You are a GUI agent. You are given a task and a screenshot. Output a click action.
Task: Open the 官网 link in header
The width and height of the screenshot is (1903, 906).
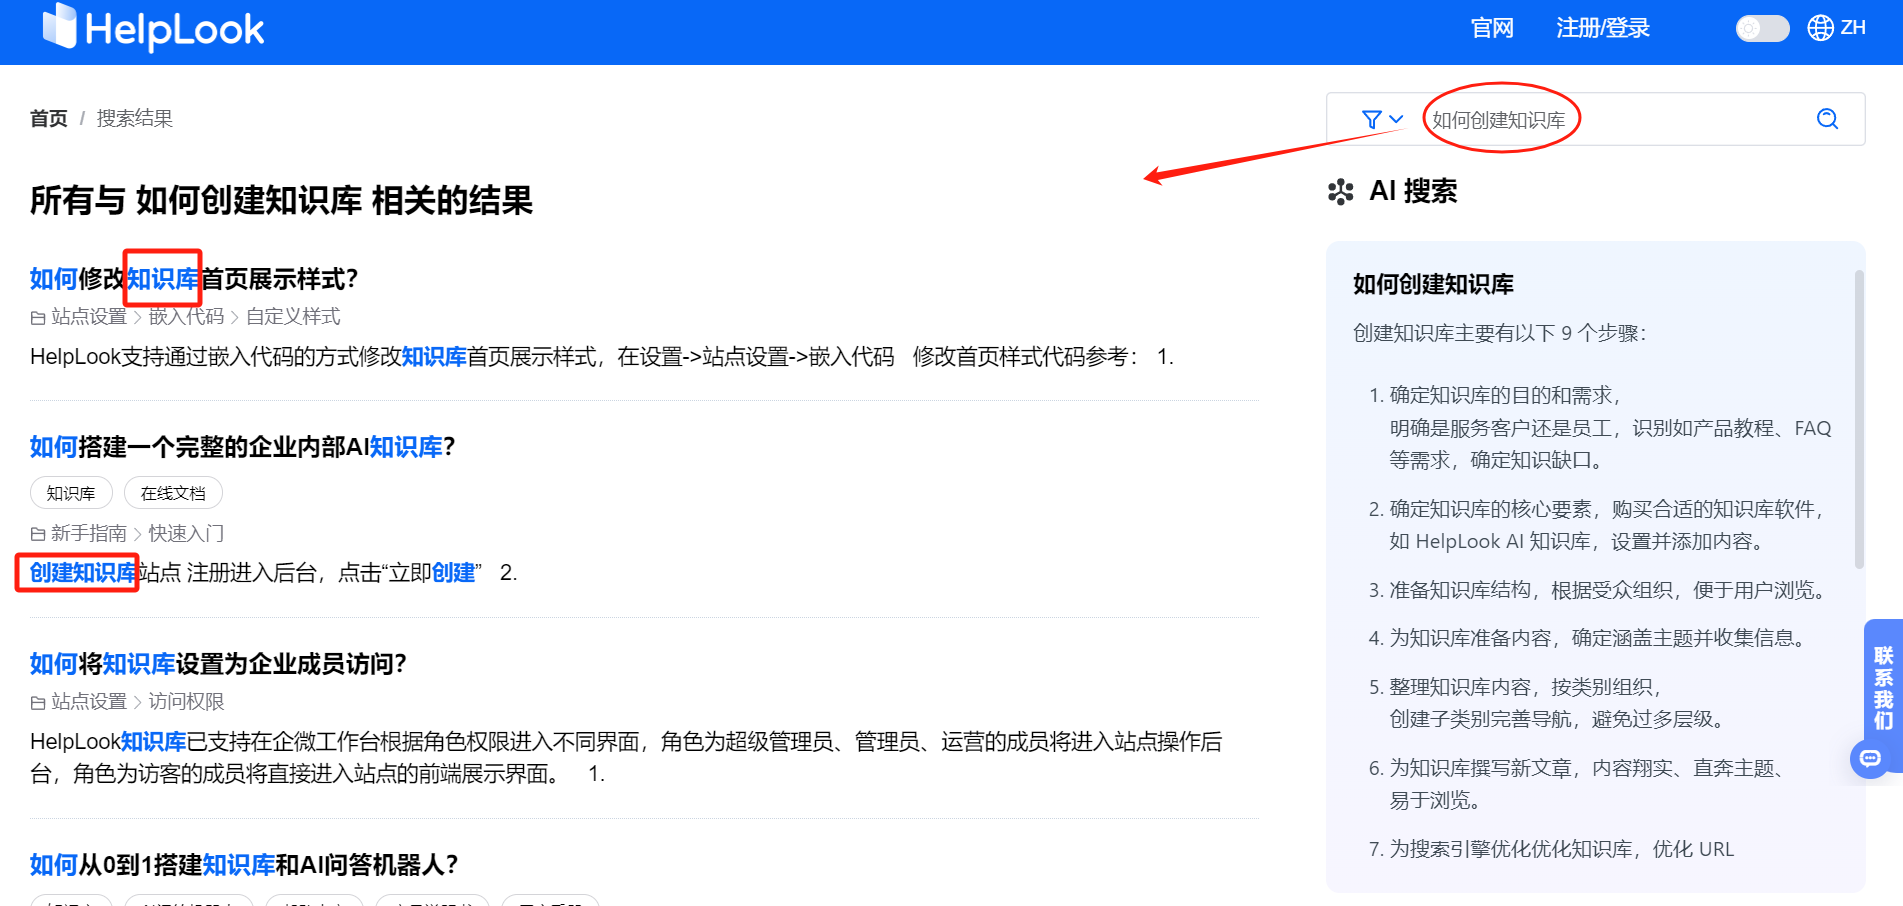[1492, 28]
